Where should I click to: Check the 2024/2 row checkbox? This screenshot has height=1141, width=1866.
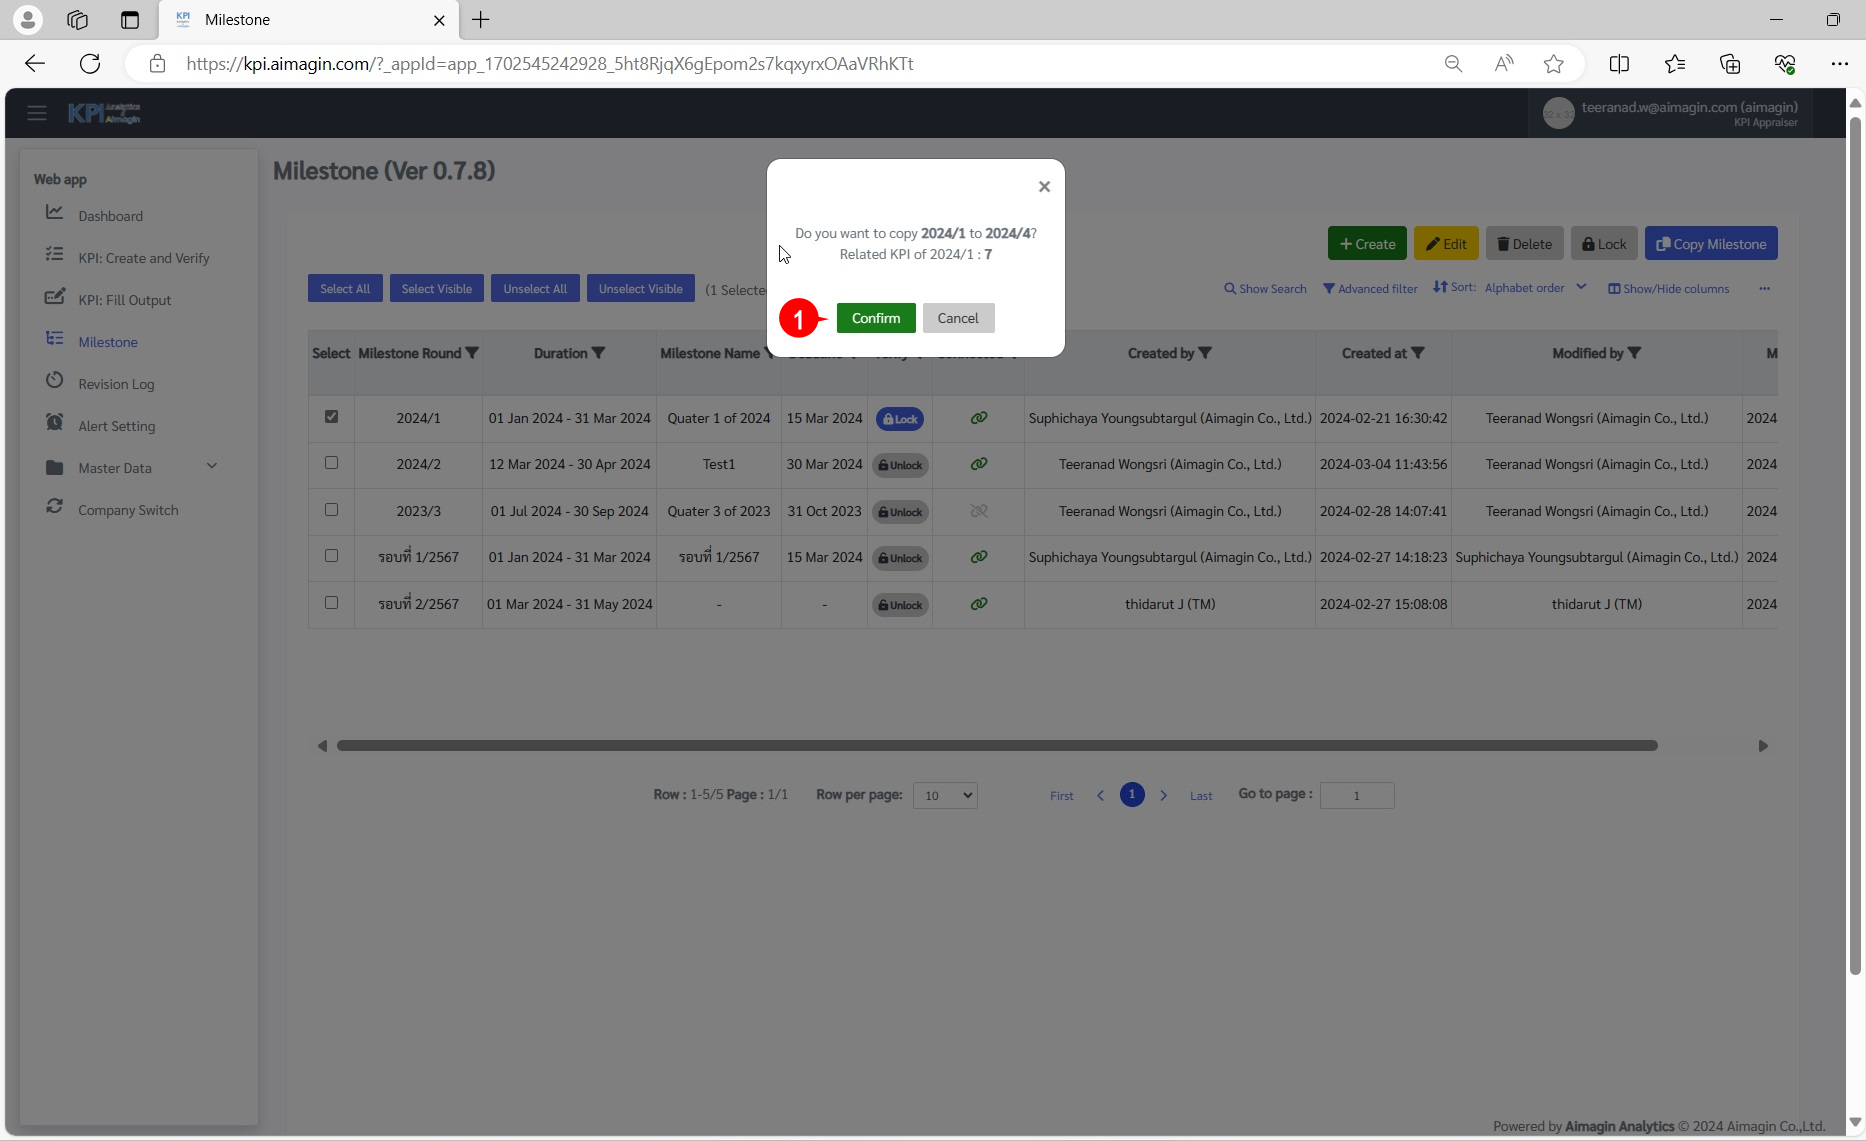point(331,463)
